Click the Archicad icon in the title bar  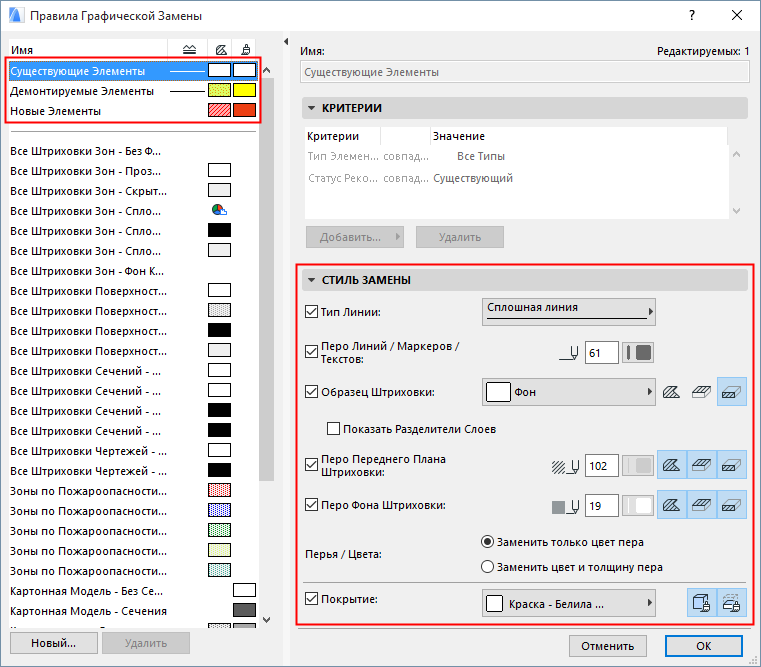[x=16, y=15]
